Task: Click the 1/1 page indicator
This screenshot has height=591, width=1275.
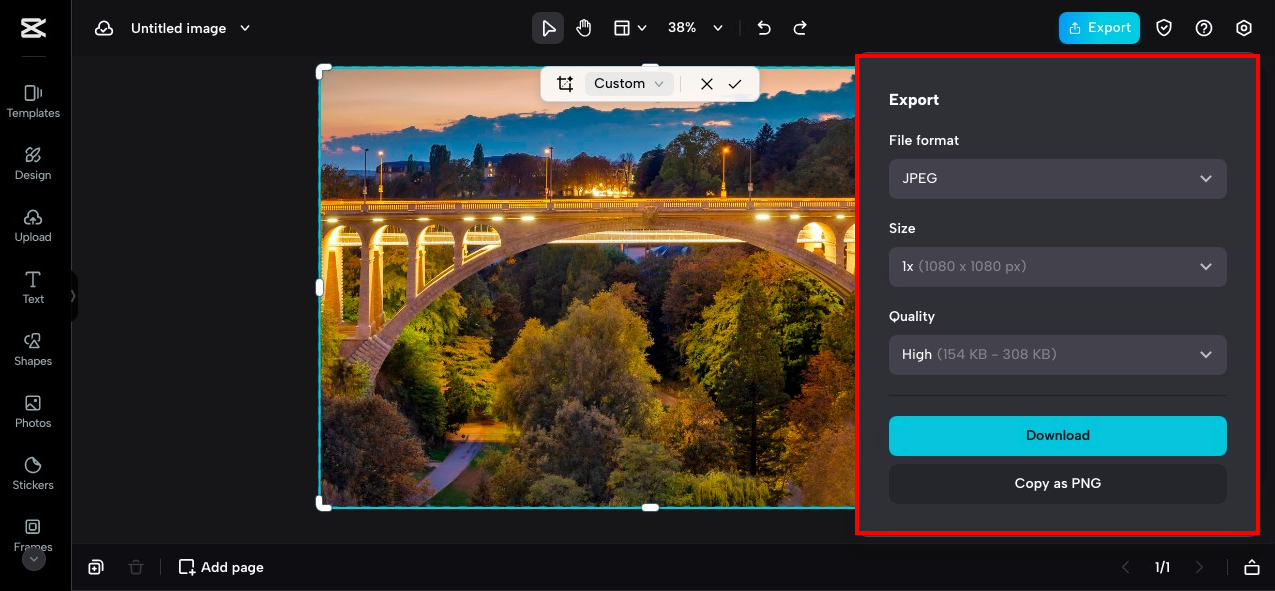Action: 1162,567
